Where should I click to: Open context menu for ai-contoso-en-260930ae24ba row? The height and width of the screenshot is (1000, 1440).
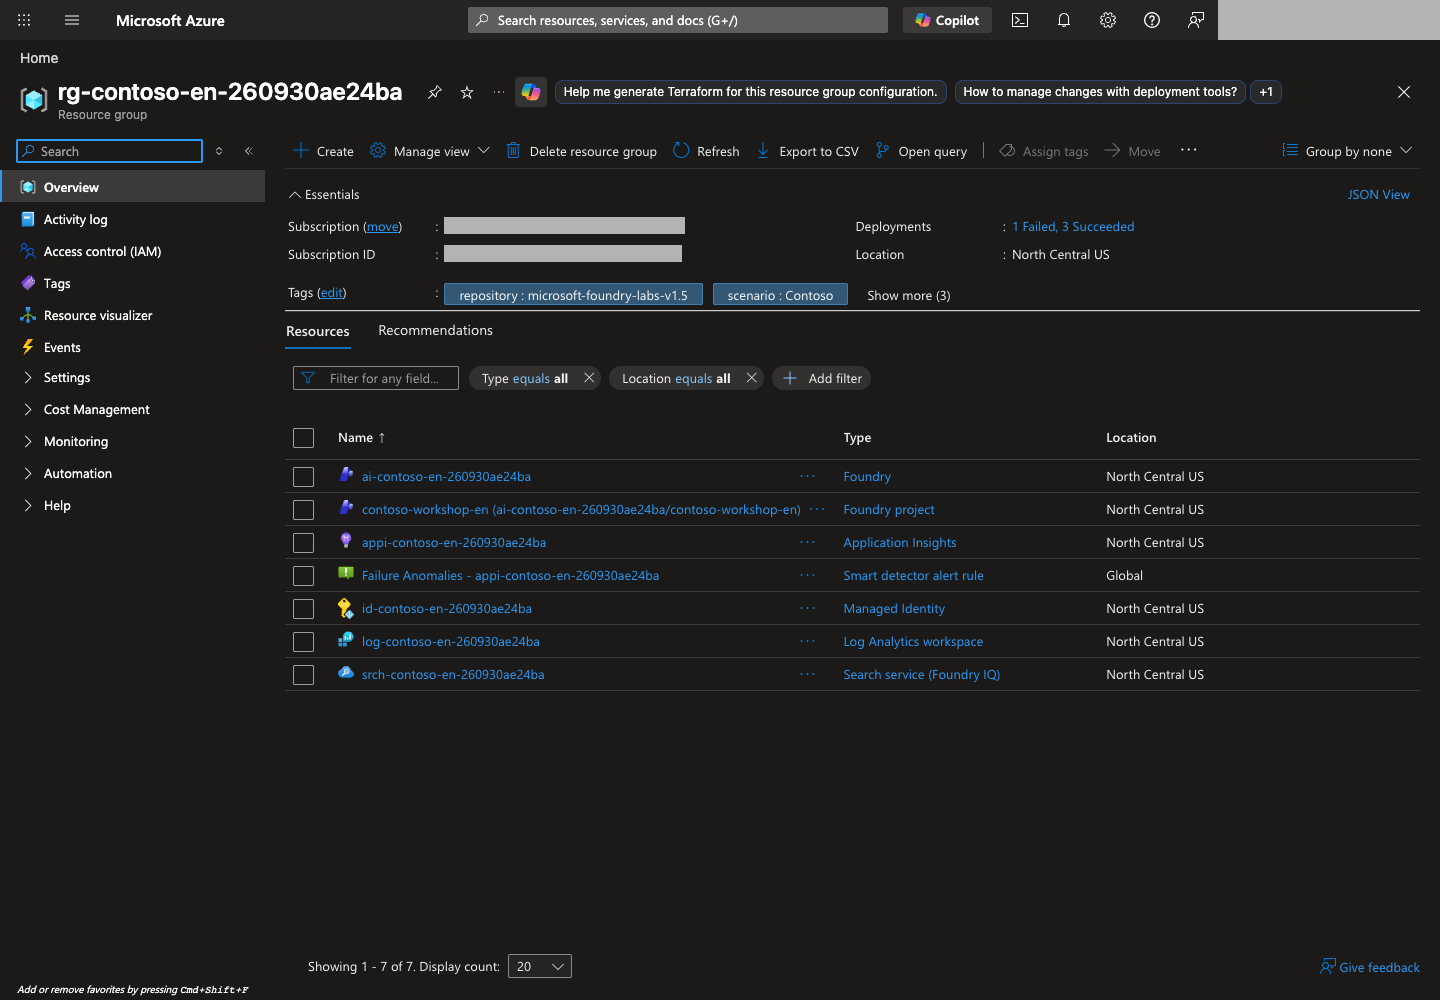808,476
